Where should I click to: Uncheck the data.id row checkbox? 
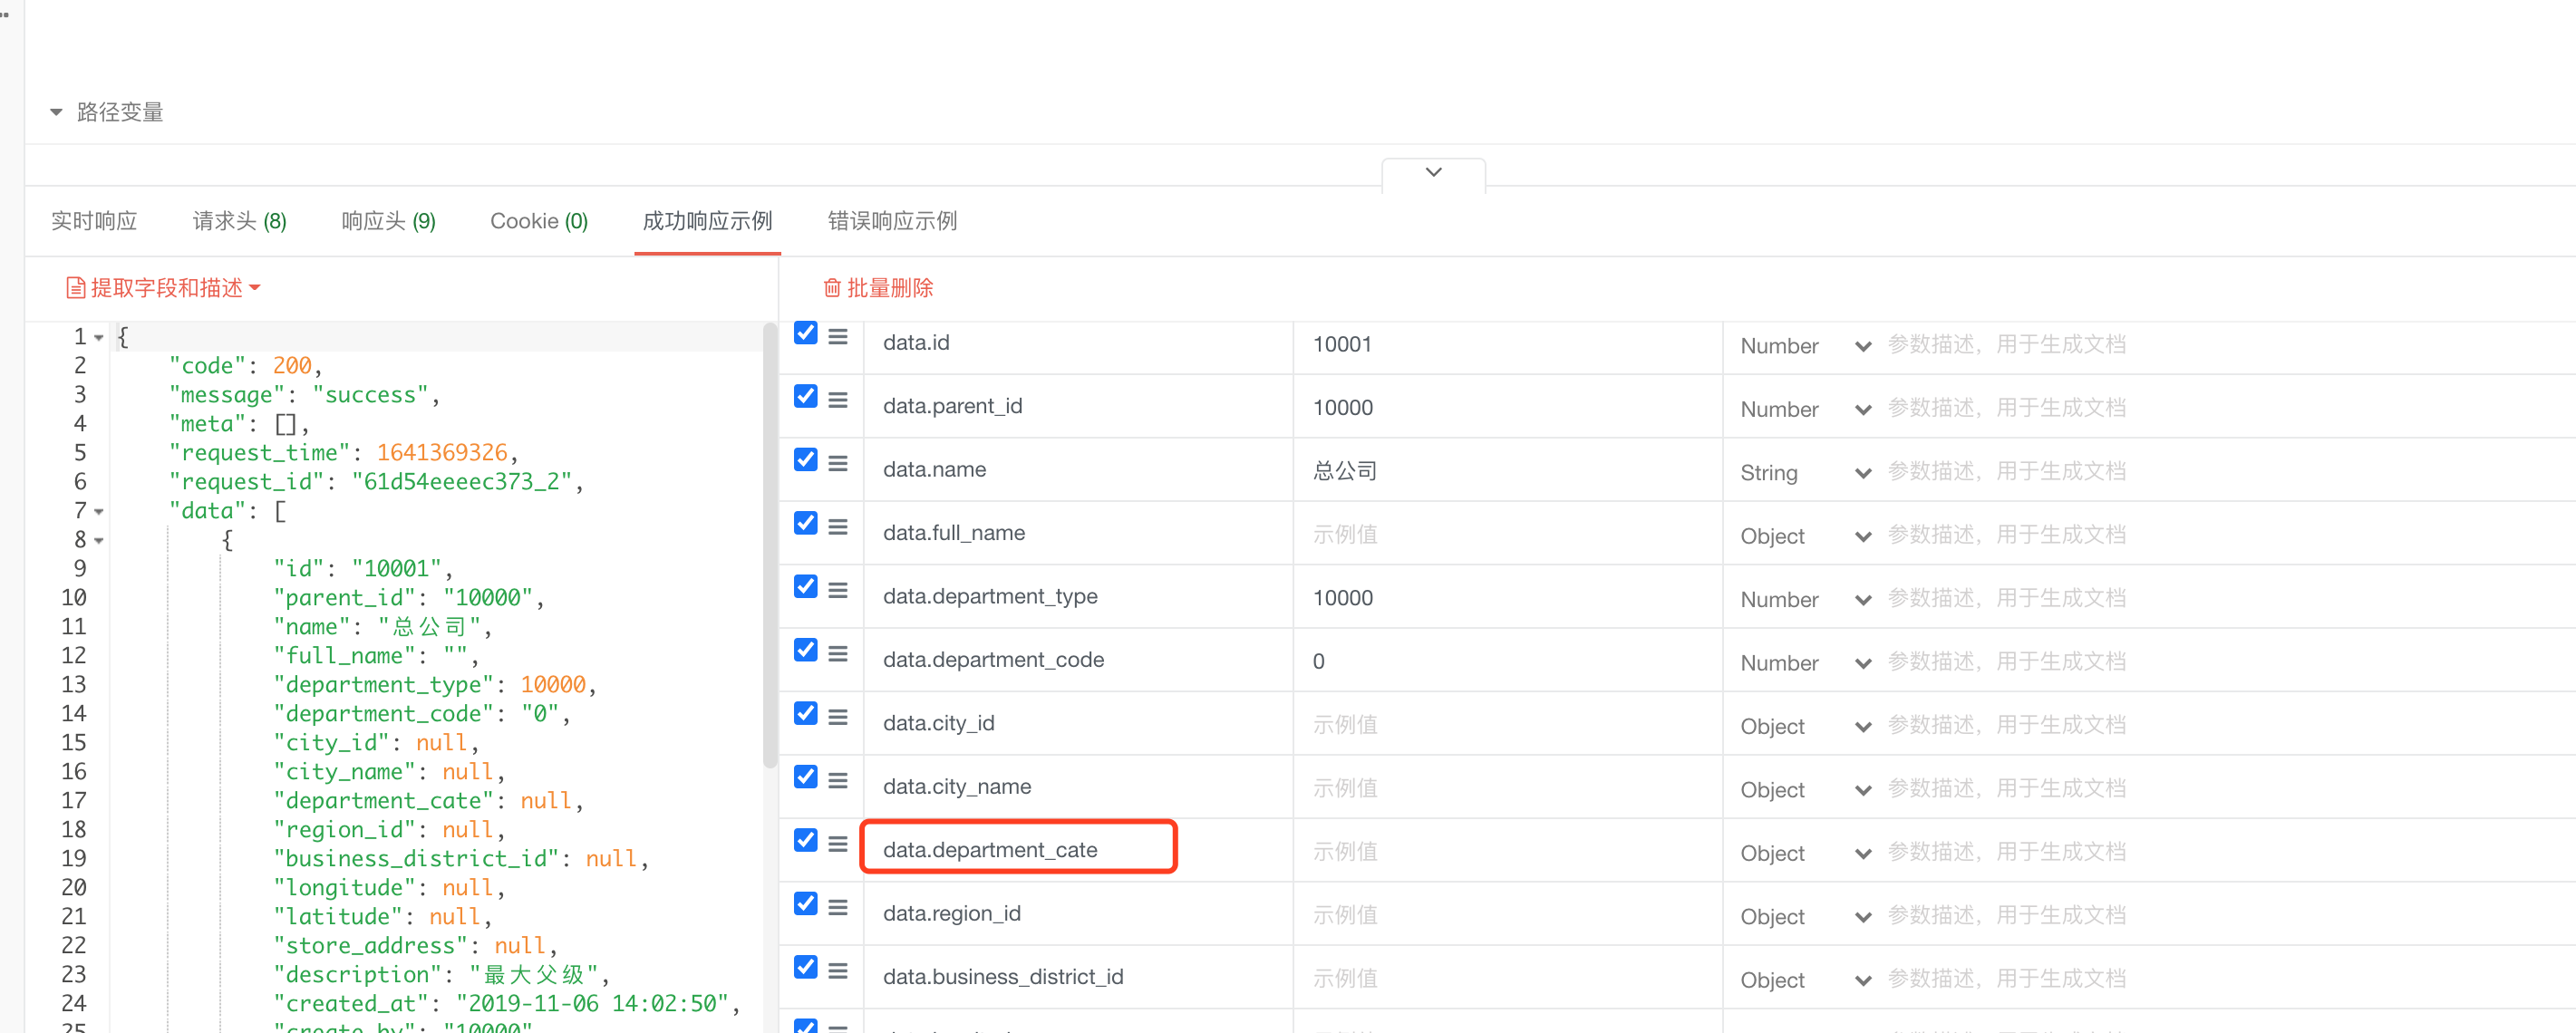[806, 333]
